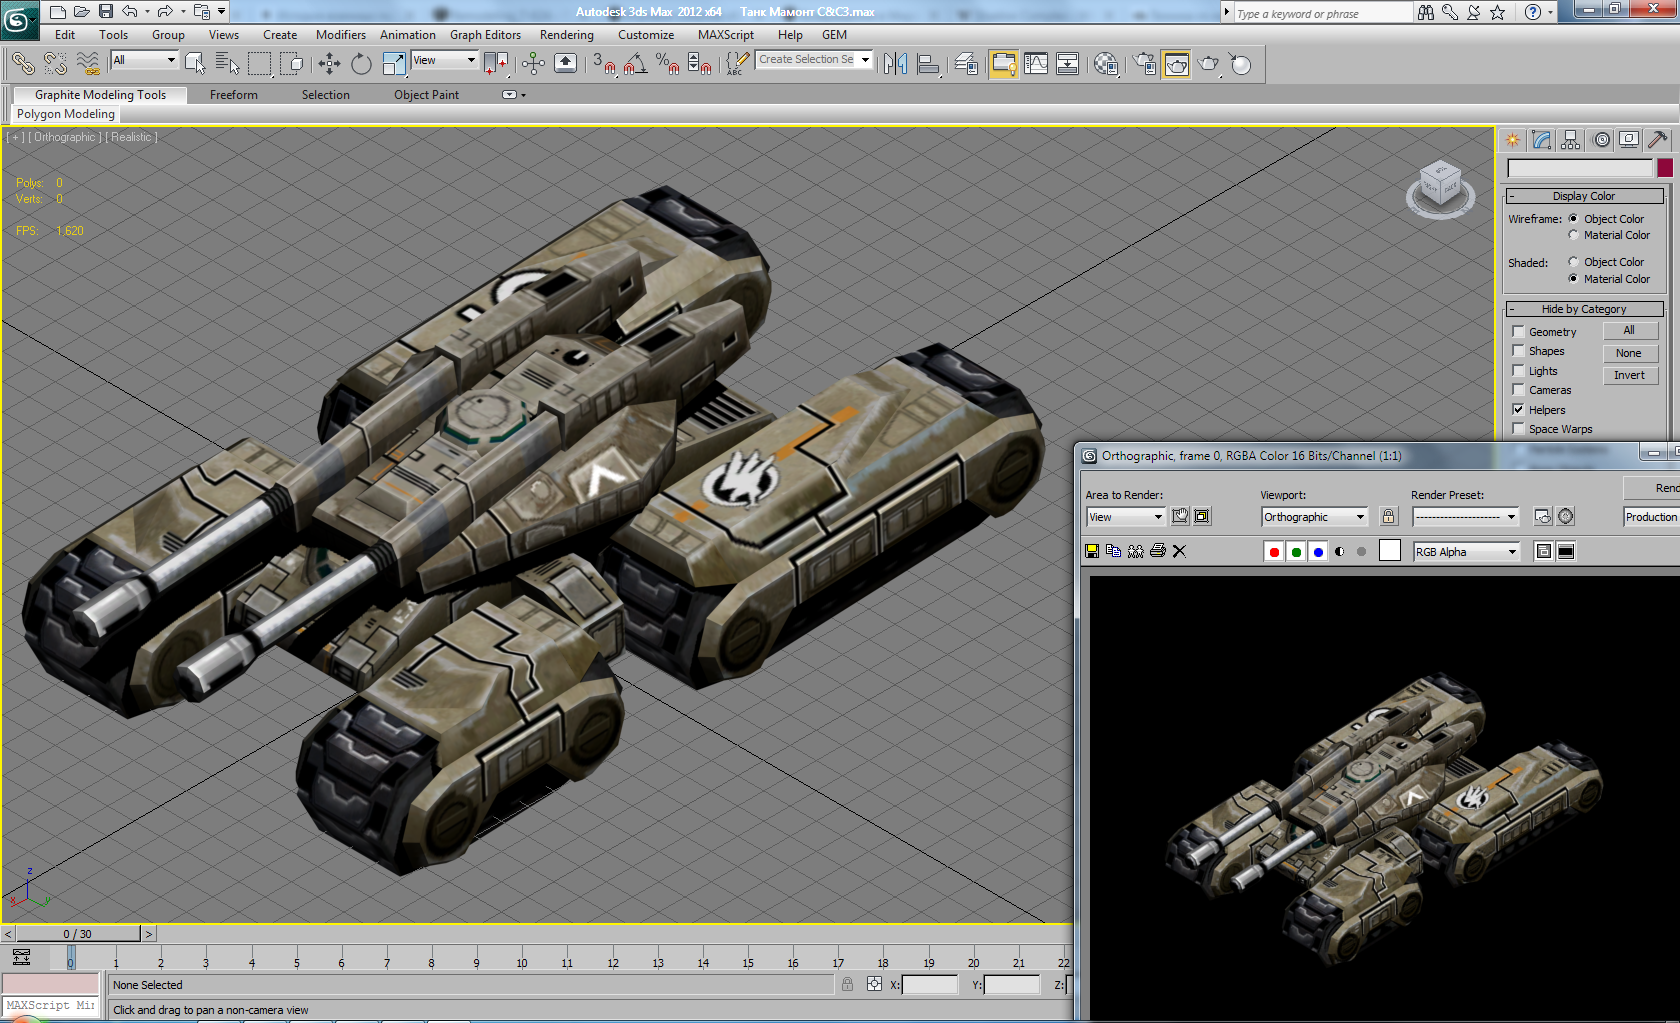Open the Render Preset dropdown

pos(1465,517)
